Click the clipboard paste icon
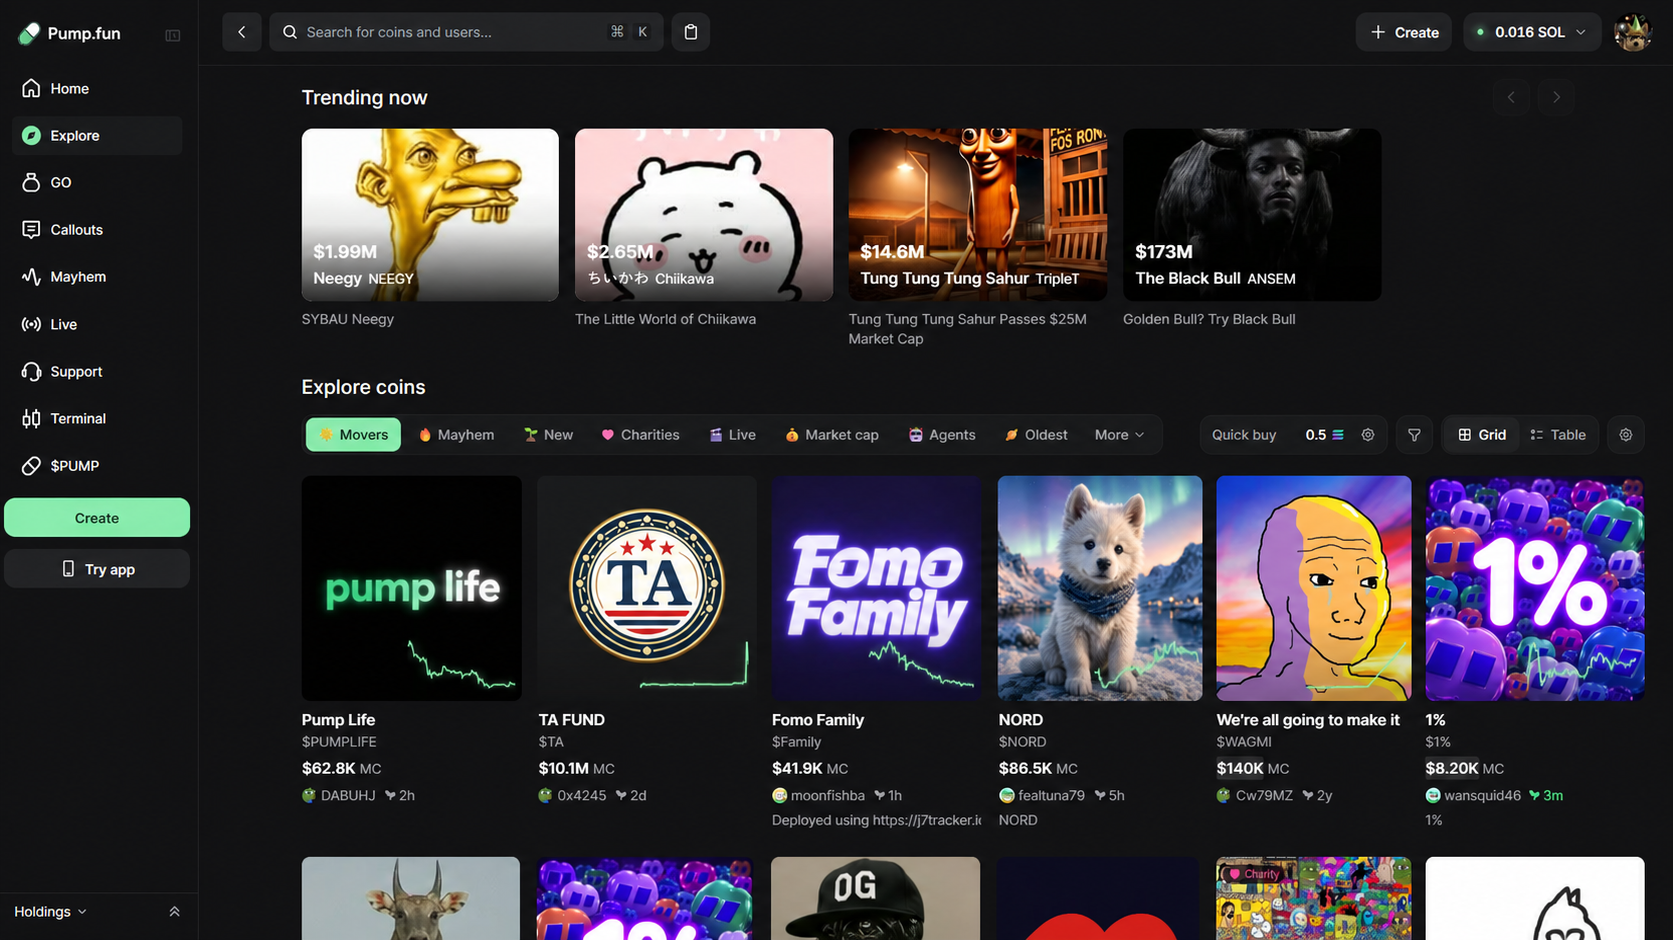The image size is (1673, 940). point(691,32)
